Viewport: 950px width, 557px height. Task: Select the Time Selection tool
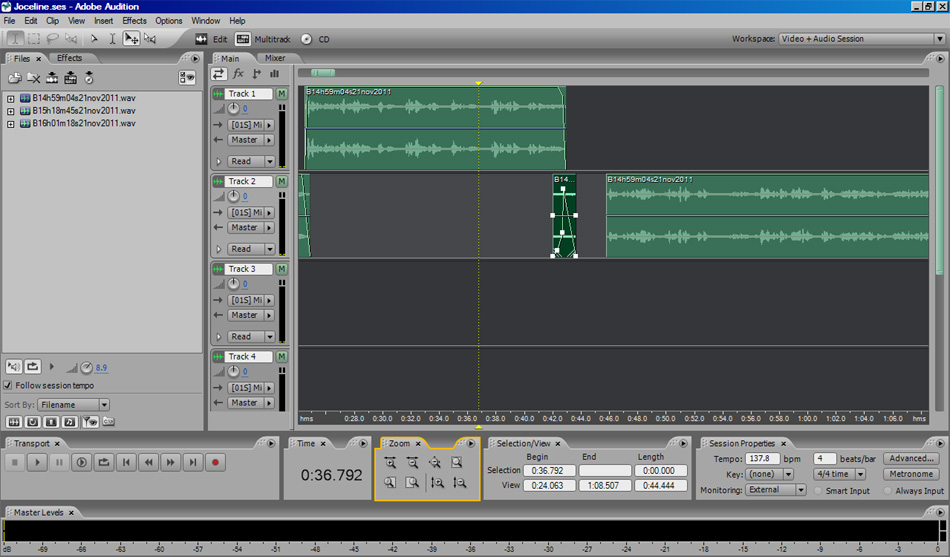pos(112,39)
